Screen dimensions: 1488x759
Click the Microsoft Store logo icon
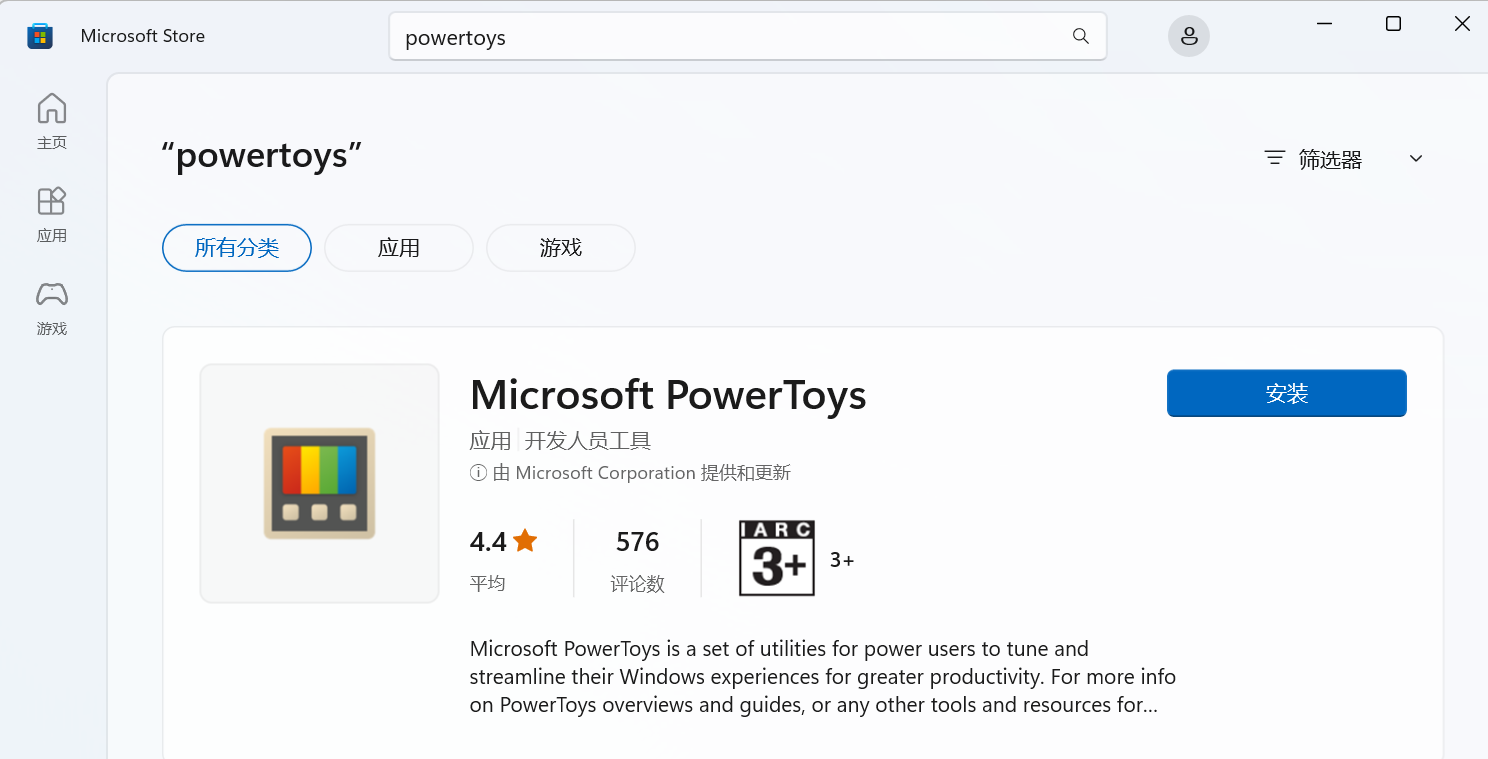tap(39, 36)
